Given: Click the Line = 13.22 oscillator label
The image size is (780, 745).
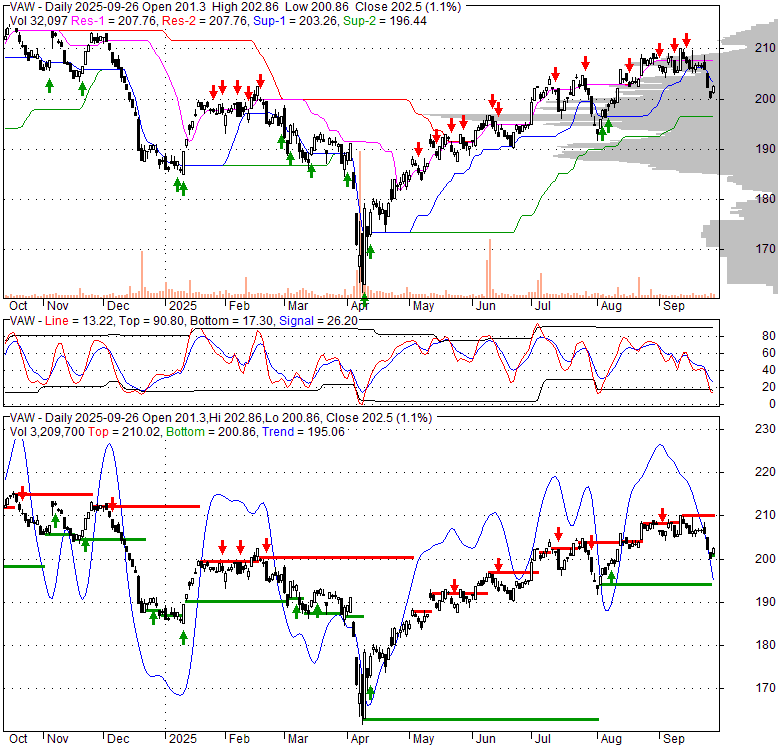Looking at the screenshot, I should pos(78,321).
